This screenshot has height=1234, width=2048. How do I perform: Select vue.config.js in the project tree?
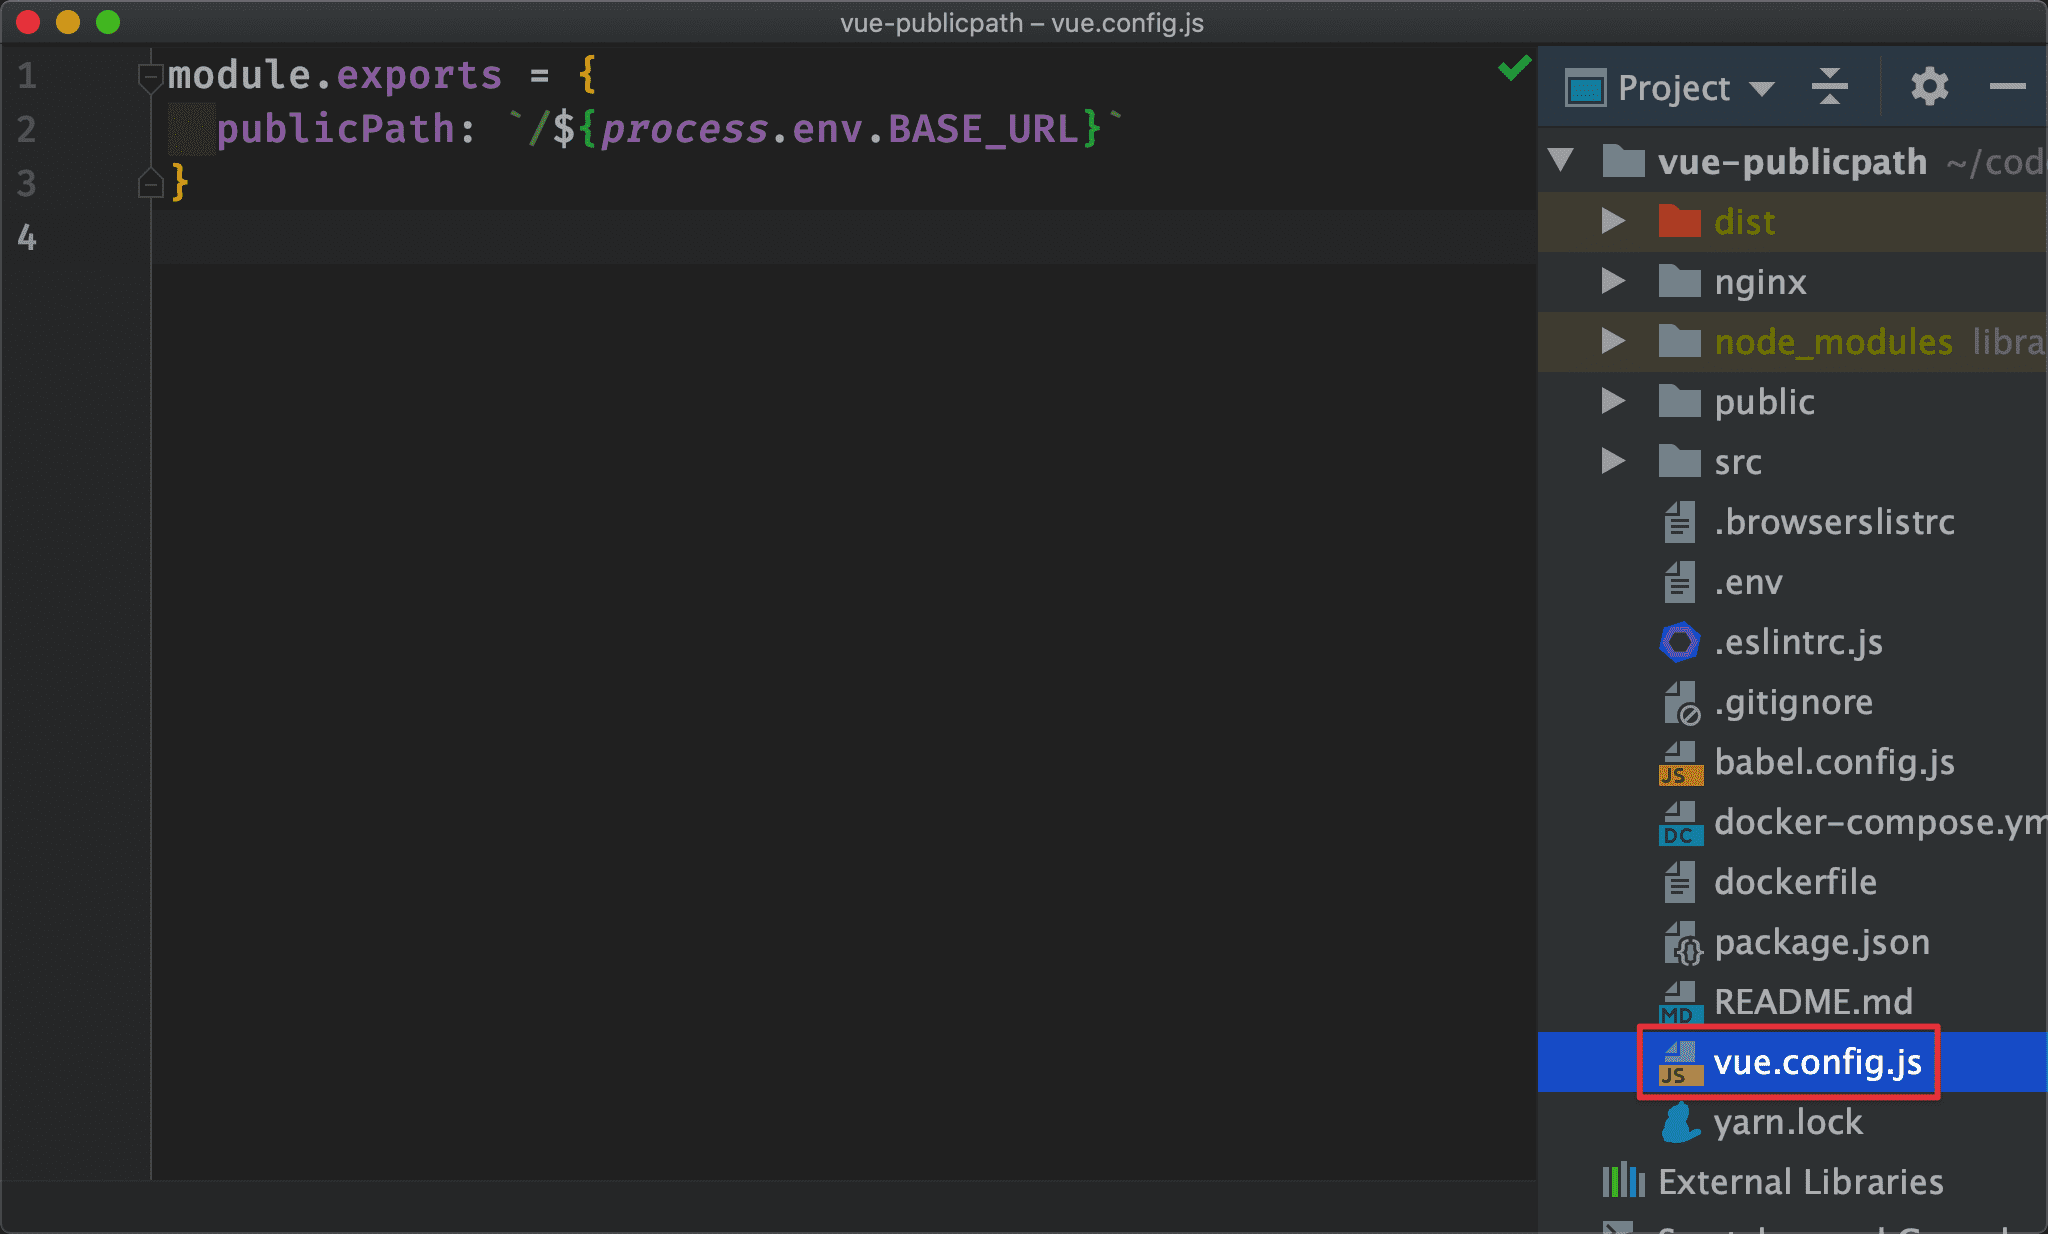[x=1817, y=1063]
